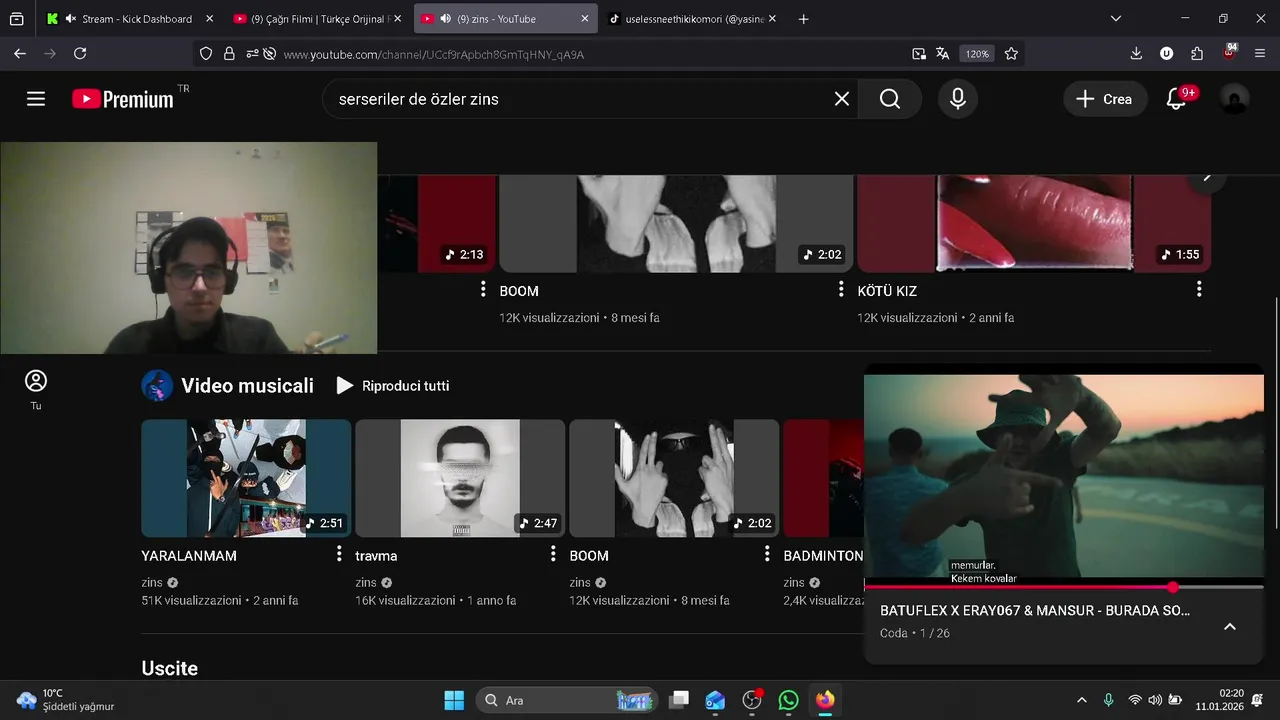Toggle microphone tray indicator
Viewport: 1280px width, 720px height.
coord(1108,700)
